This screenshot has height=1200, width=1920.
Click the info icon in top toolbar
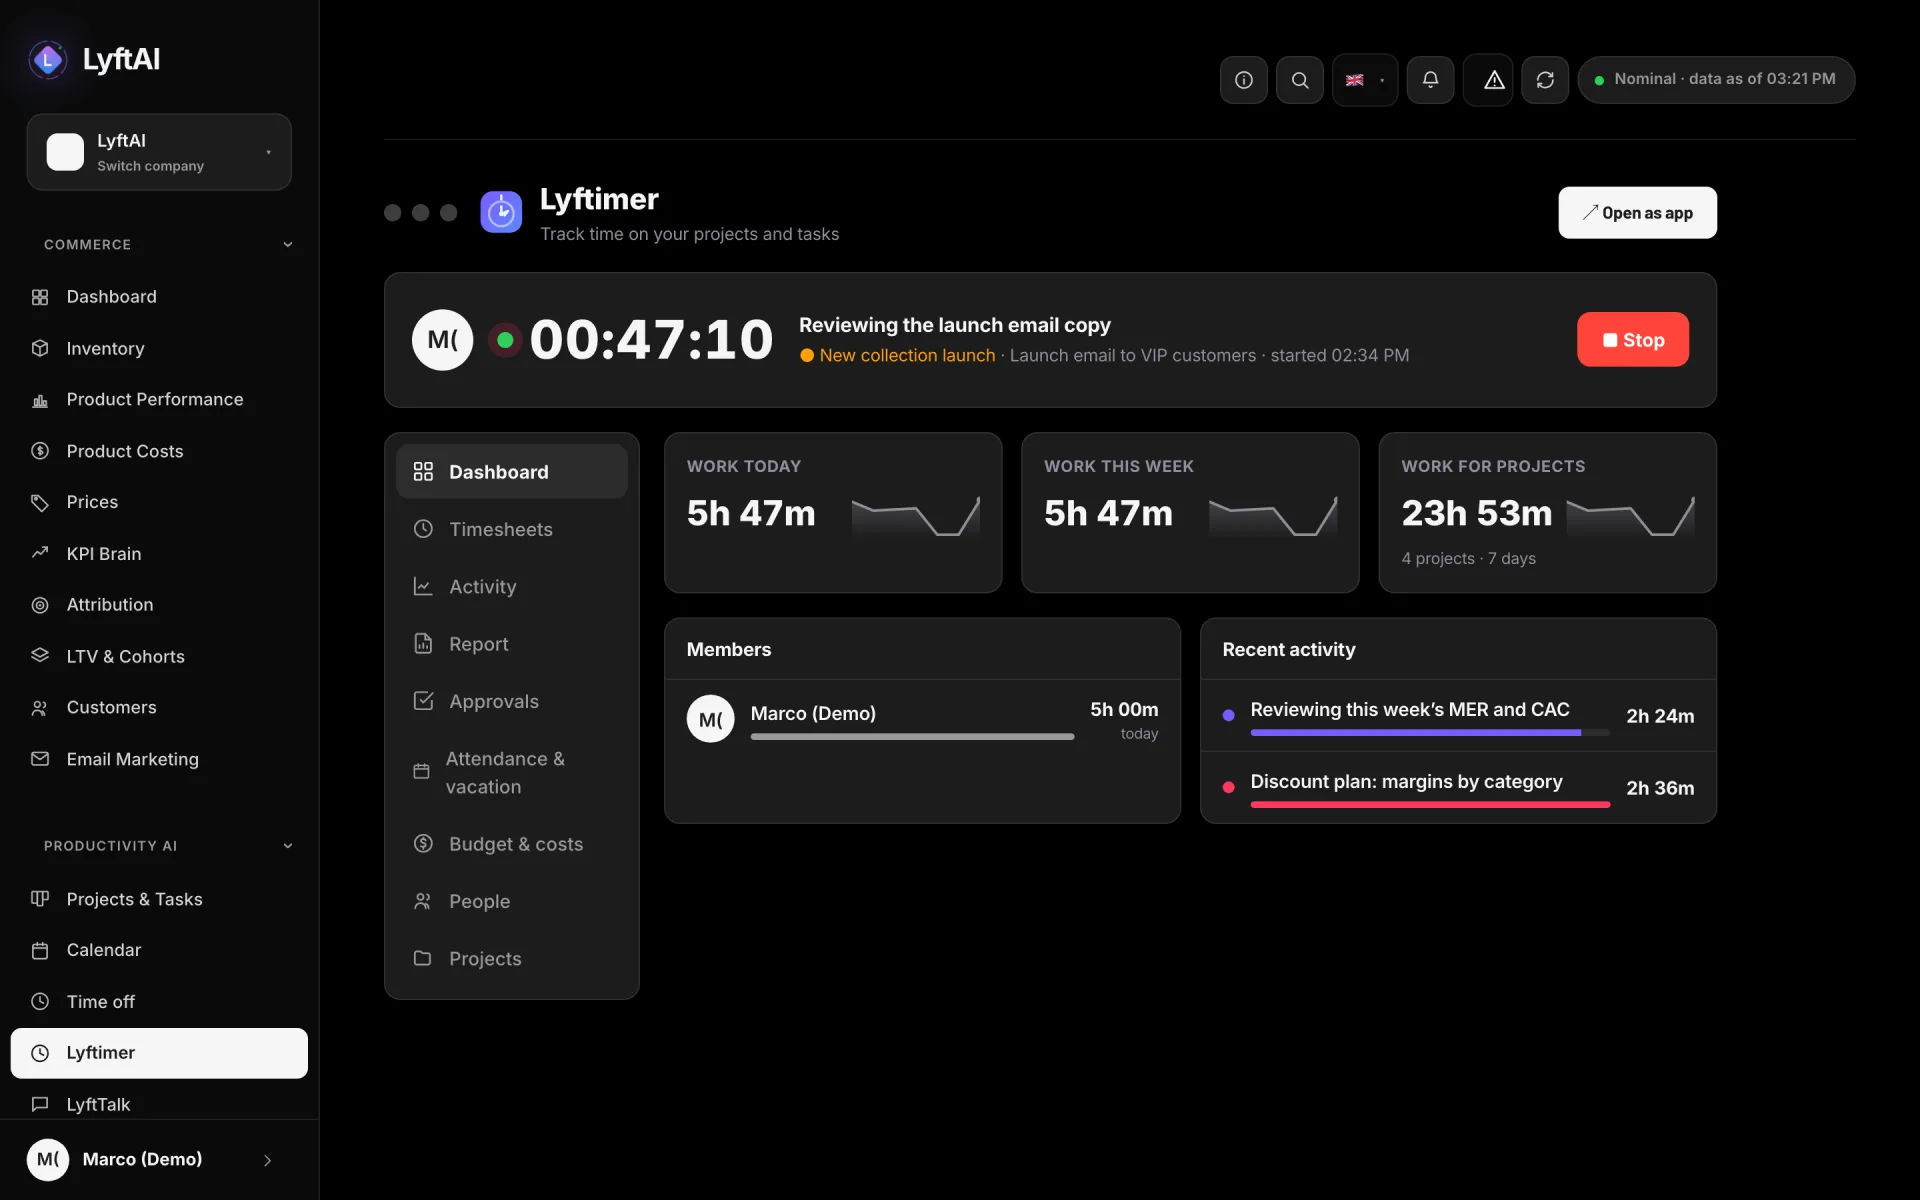pos(1243,80)
